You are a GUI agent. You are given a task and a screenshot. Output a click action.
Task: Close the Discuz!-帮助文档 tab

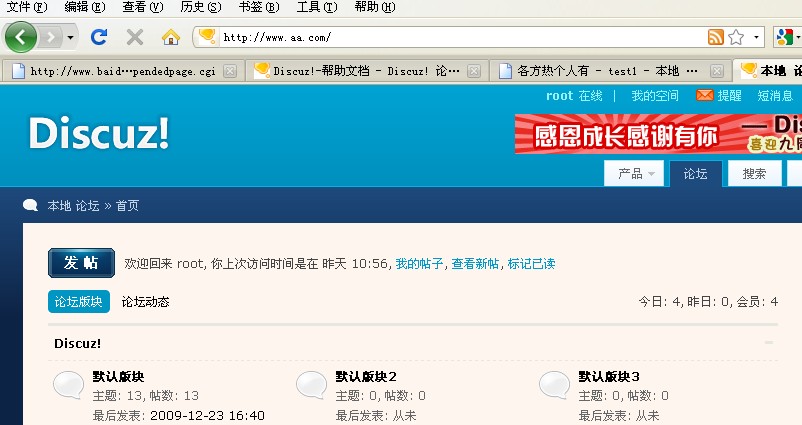coord(474,71)
